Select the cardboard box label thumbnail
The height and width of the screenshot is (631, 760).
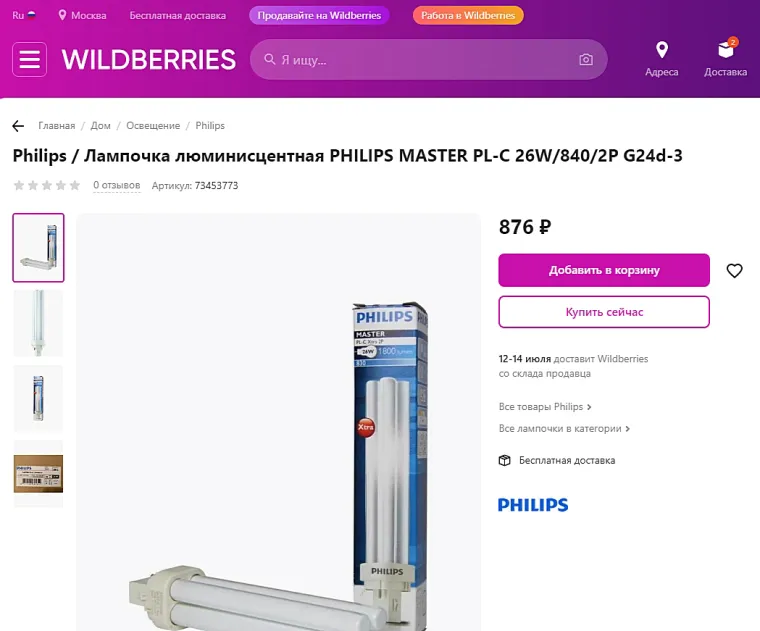pyautogui.click(x=38, y=474)
